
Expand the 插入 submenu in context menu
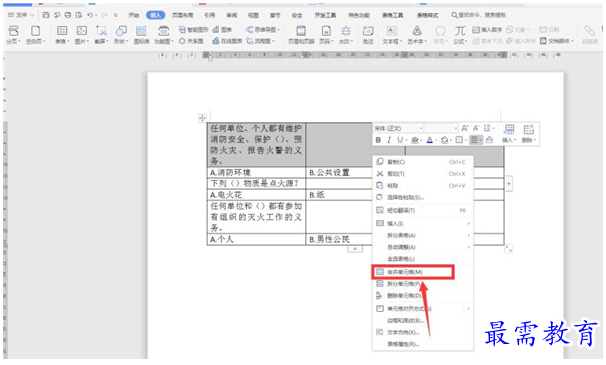point(422,223)
